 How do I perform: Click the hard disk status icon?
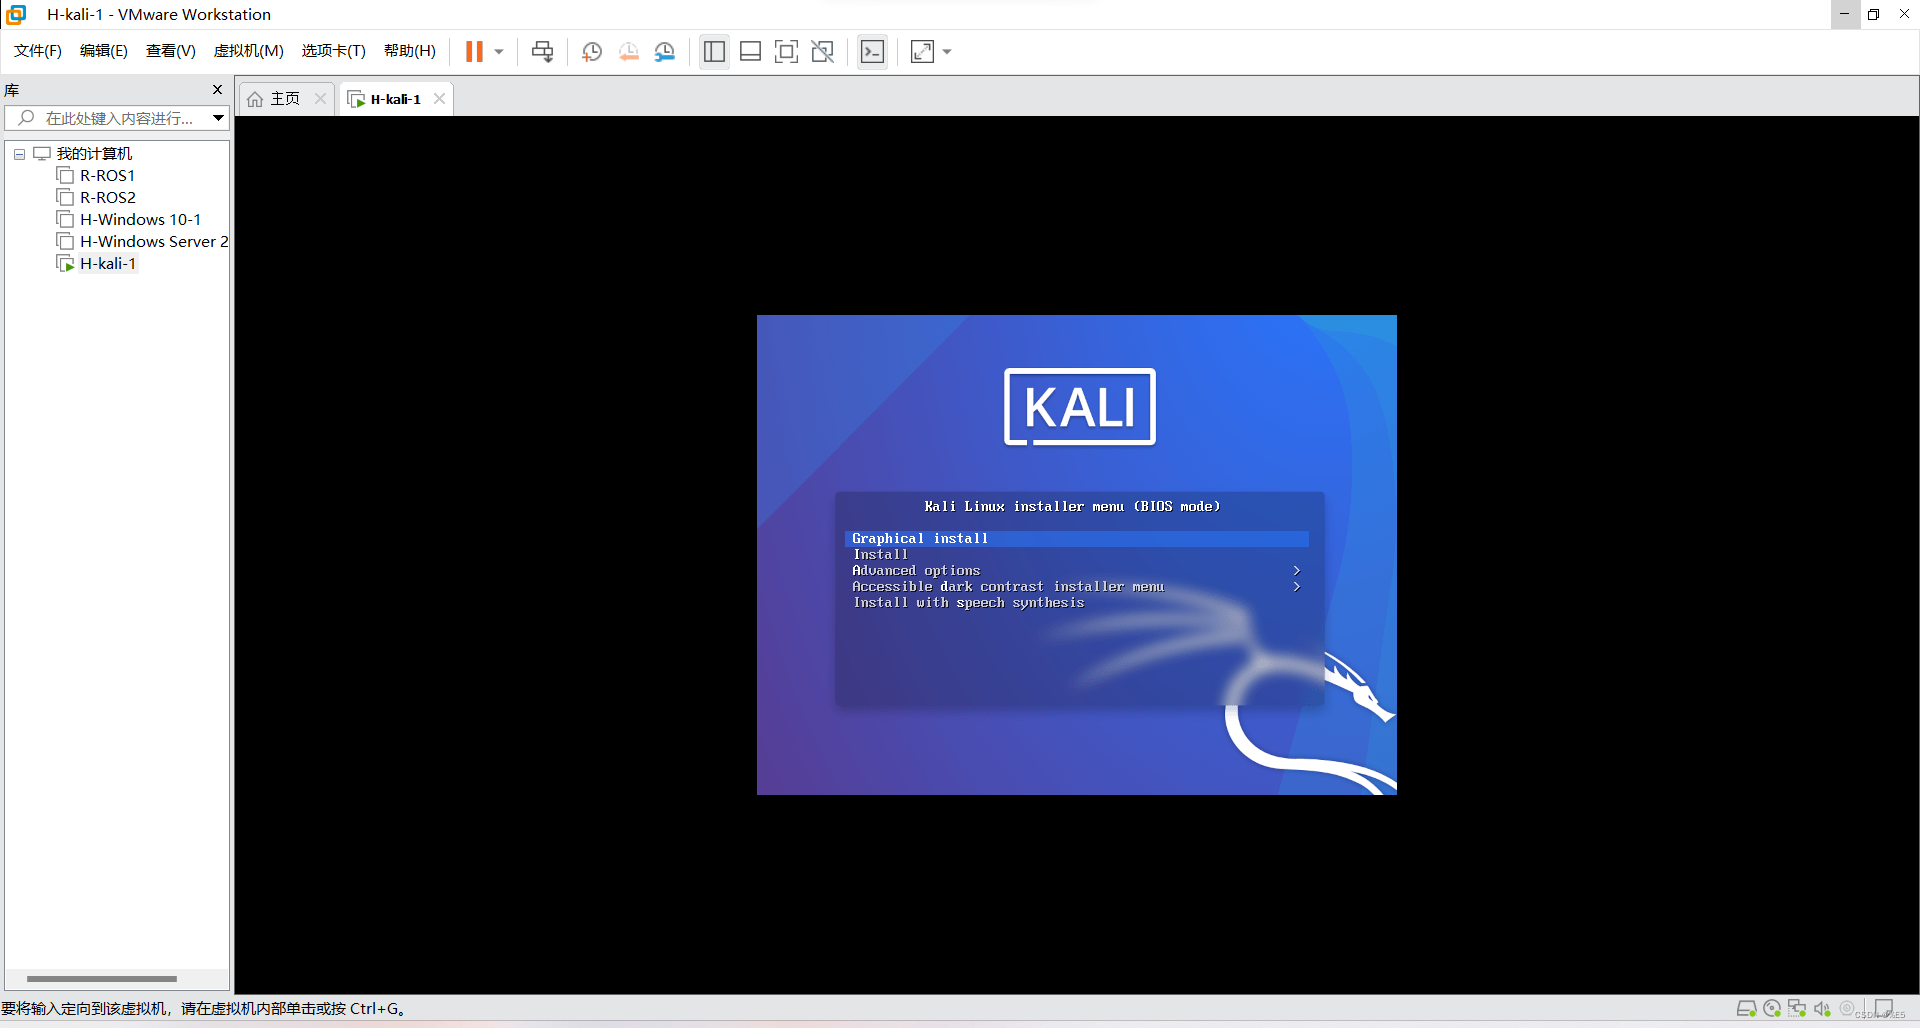coord(1746,1009)
